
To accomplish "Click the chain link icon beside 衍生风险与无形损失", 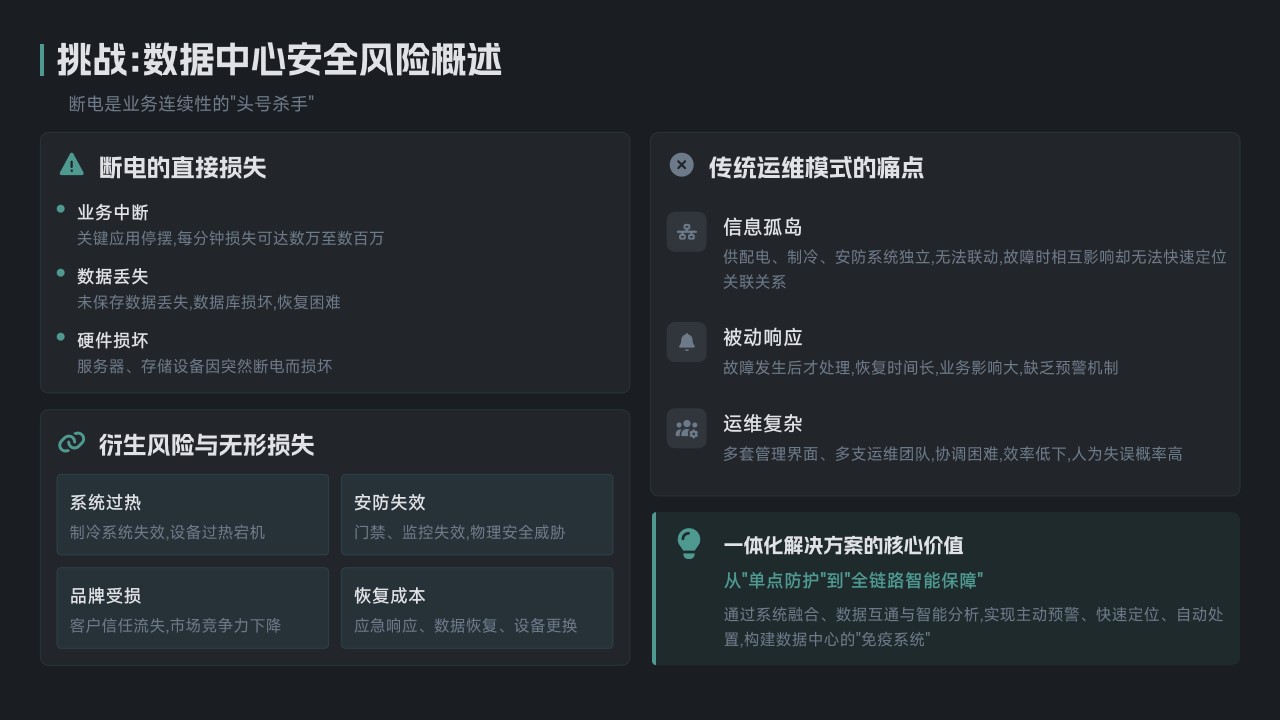I will coord(72,443).
